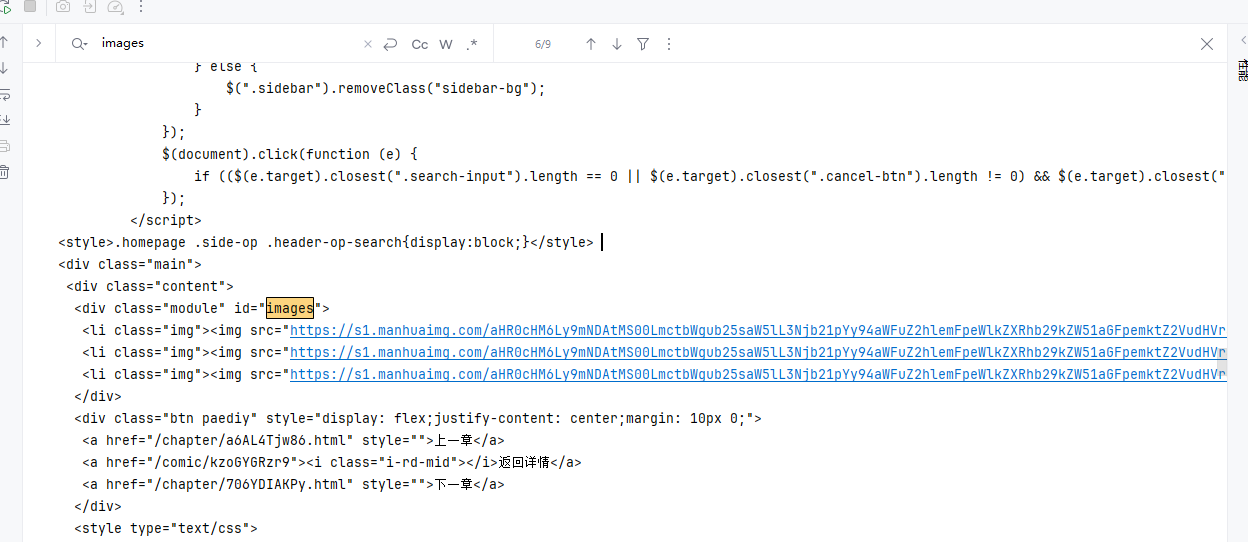Click the new line icon in search field
This screenshot has height=542, width=1248.
pyautogui.click(x=390, y=44)
